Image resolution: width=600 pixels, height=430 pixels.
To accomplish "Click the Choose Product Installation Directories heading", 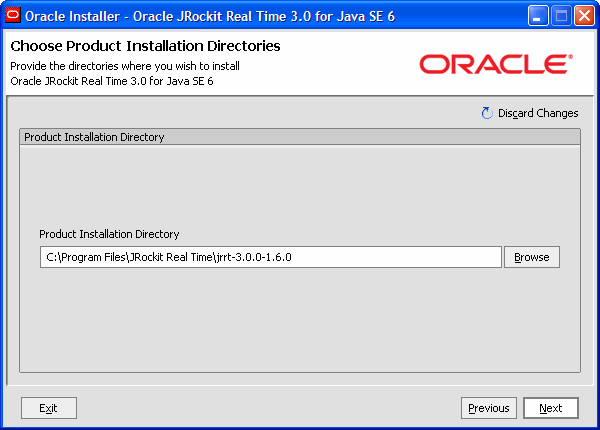I will click(x=145, y=46).
